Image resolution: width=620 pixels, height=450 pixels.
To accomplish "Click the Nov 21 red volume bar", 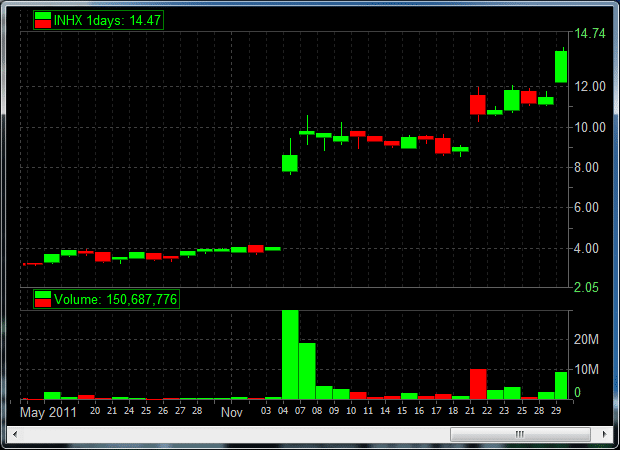I will pos(478,384).
